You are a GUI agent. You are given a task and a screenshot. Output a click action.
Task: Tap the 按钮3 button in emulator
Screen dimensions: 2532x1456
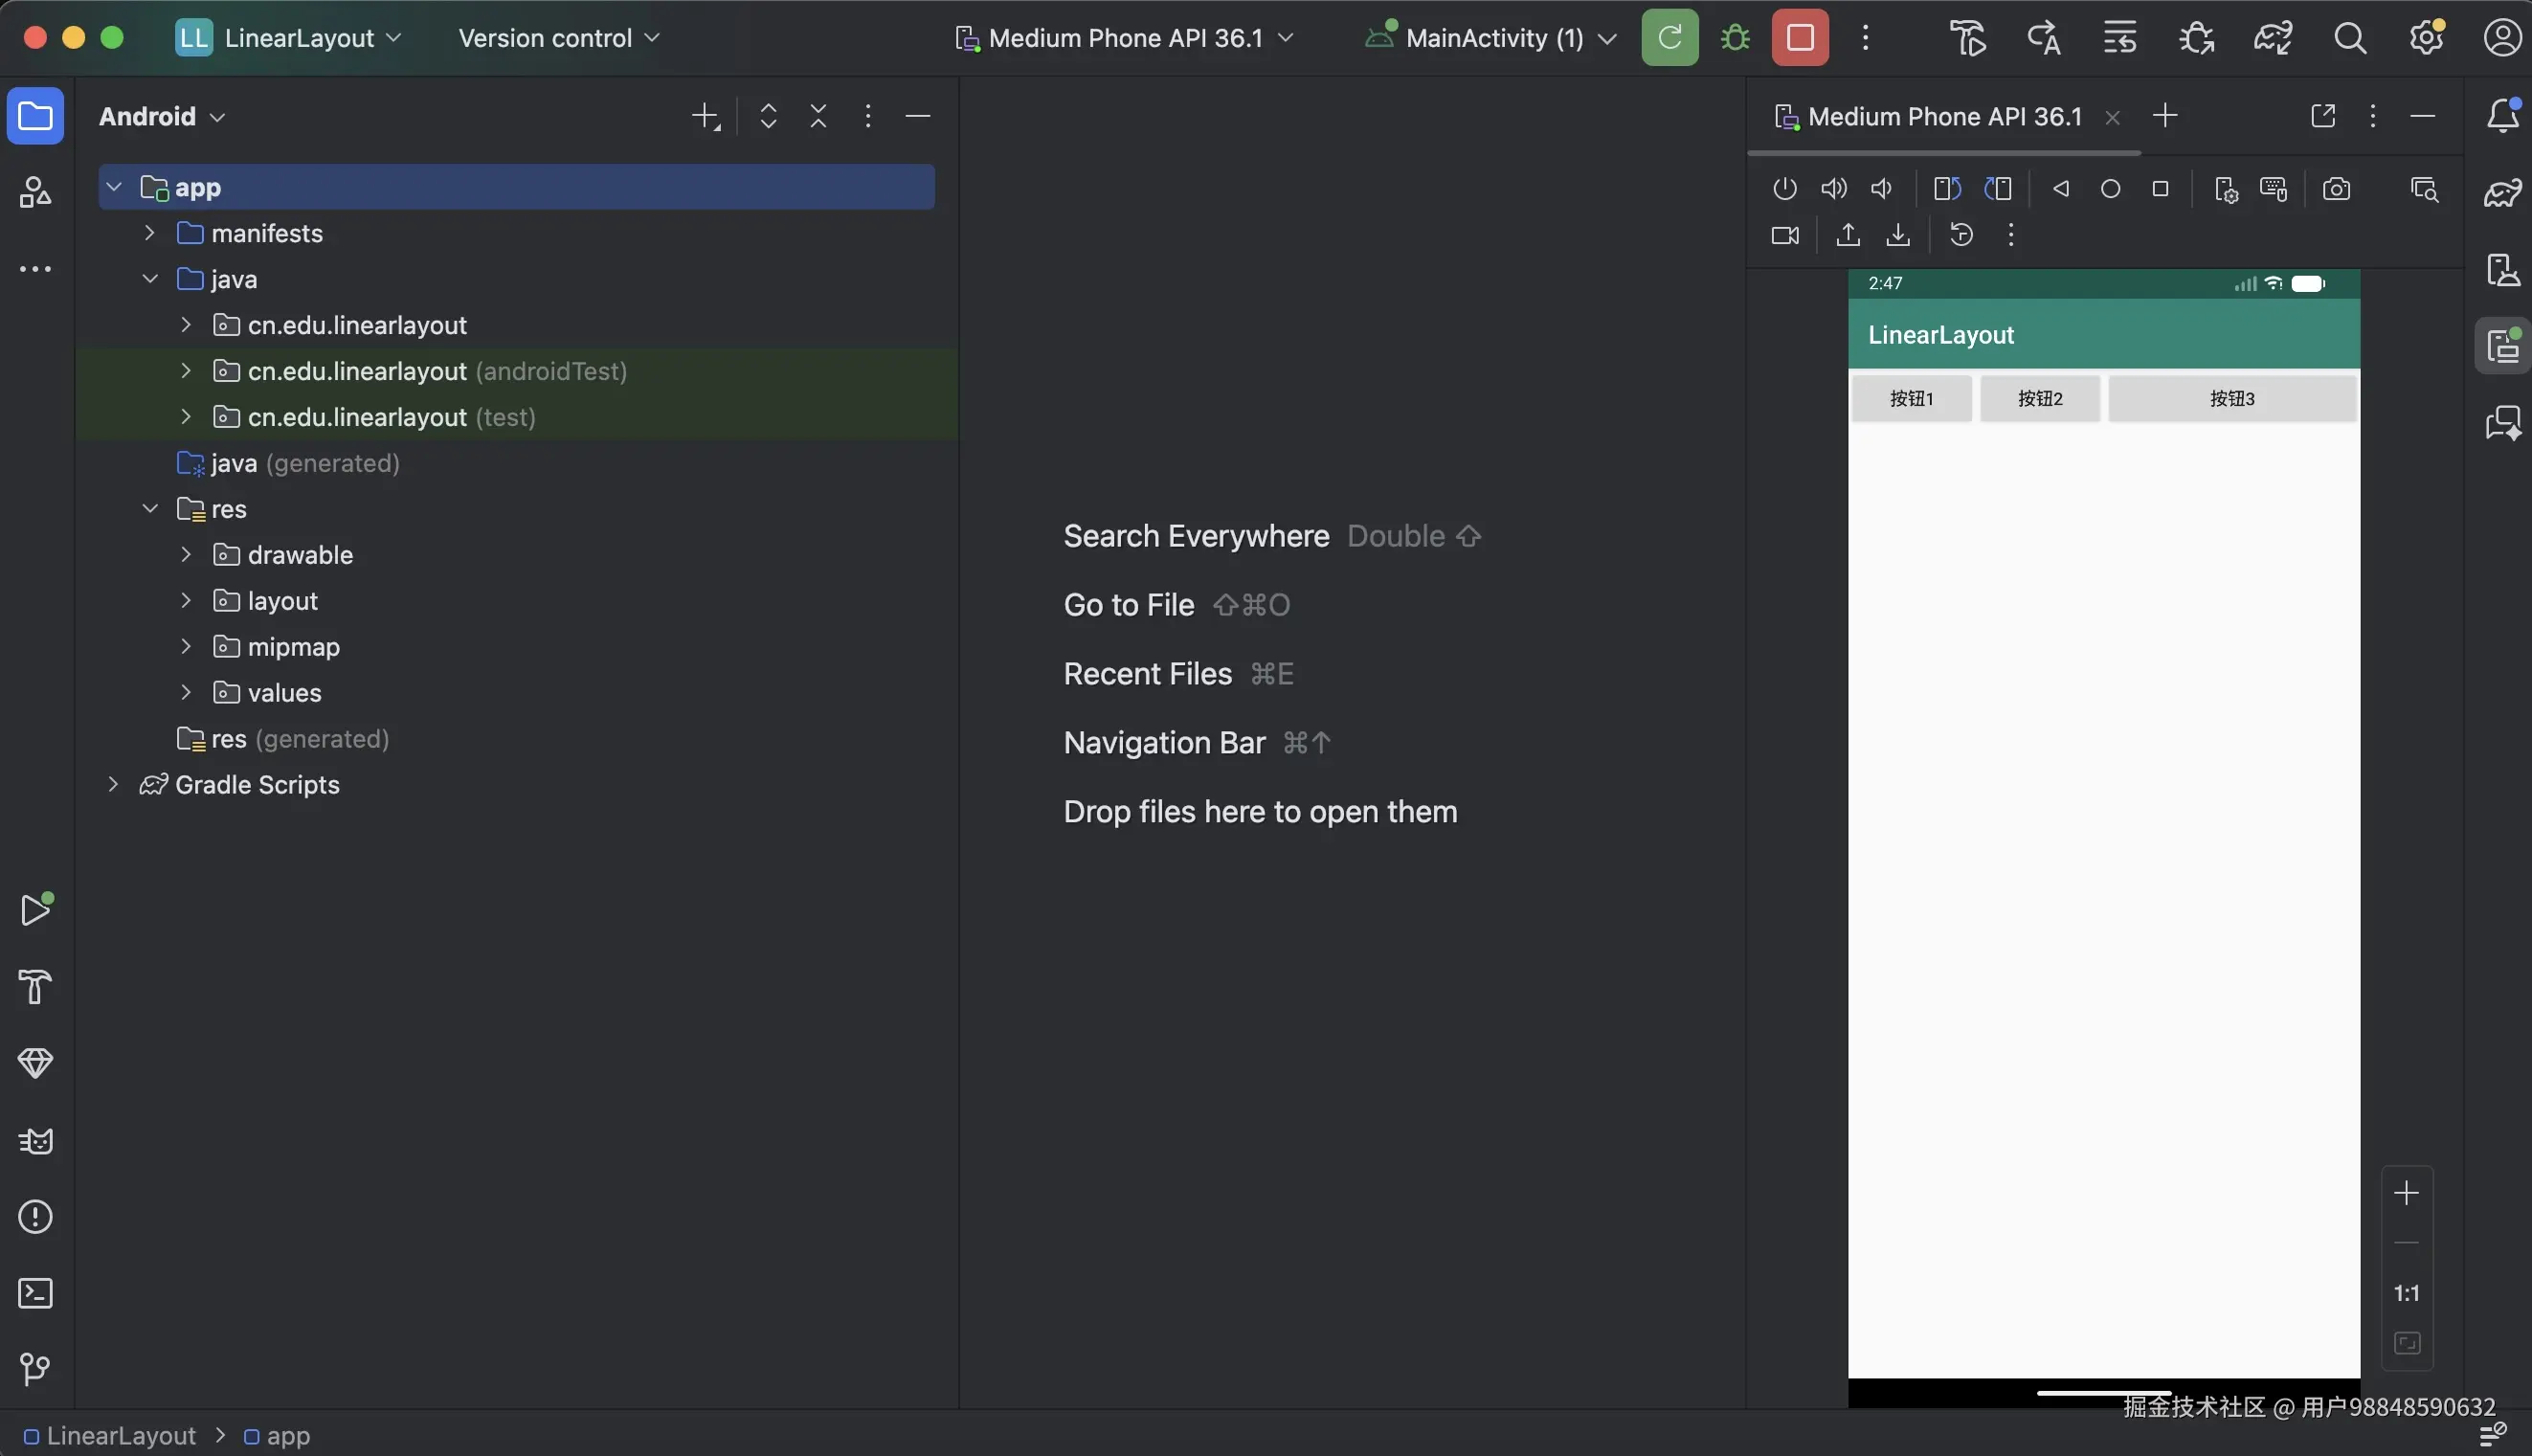2231,399
